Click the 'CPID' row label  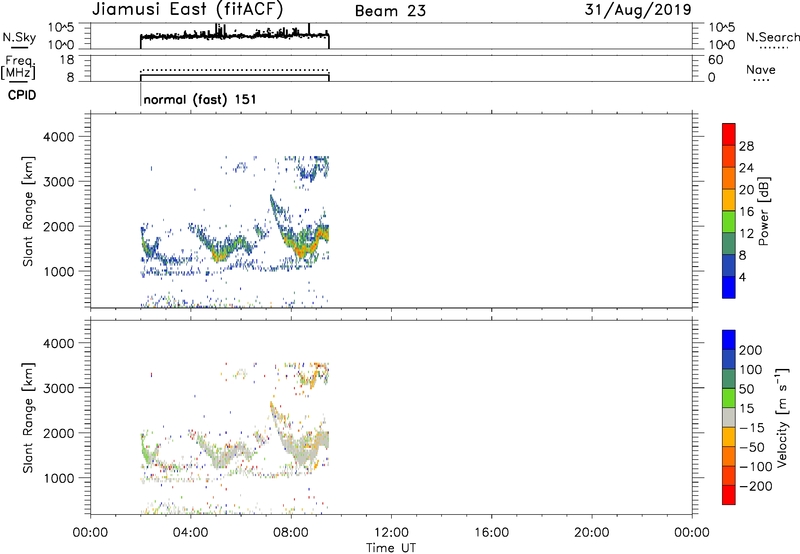click(22, 95)
